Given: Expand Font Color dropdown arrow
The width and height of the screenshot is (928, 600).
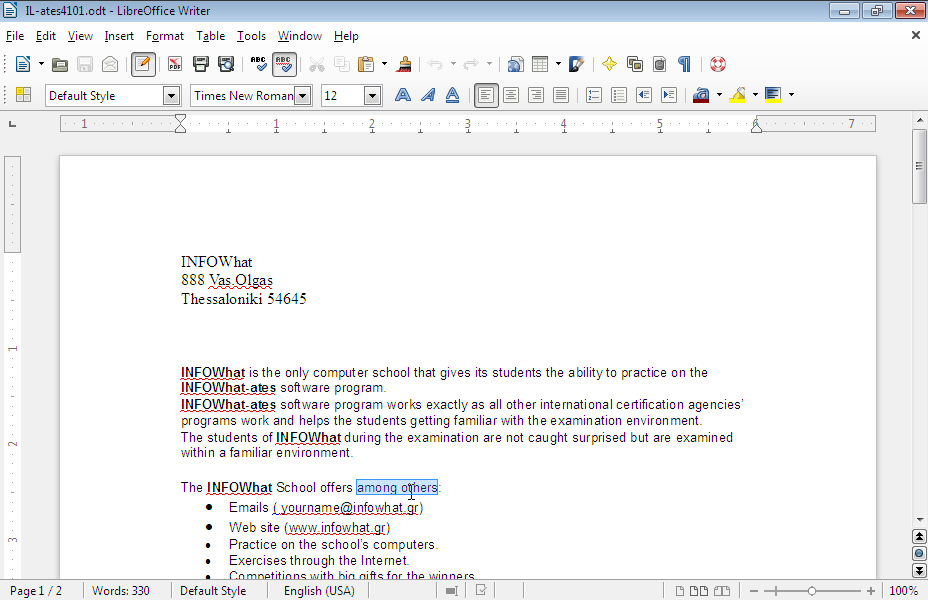Looking at the screenshot, I should pos(719,95).
